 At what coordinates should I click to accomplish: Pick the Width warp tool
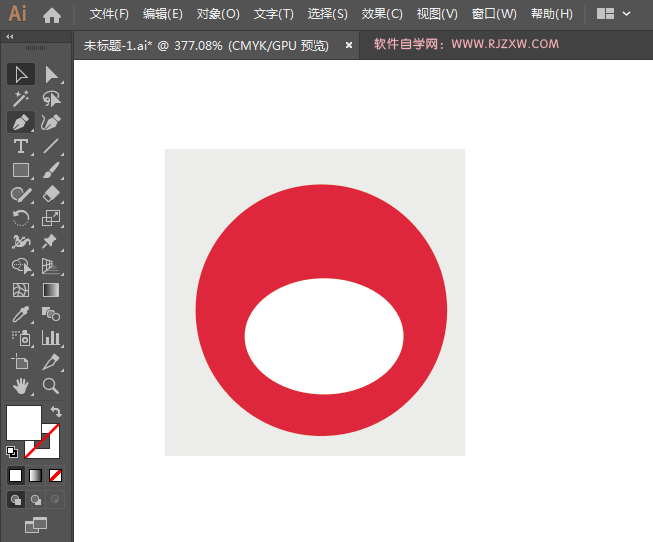coord(21,242)
